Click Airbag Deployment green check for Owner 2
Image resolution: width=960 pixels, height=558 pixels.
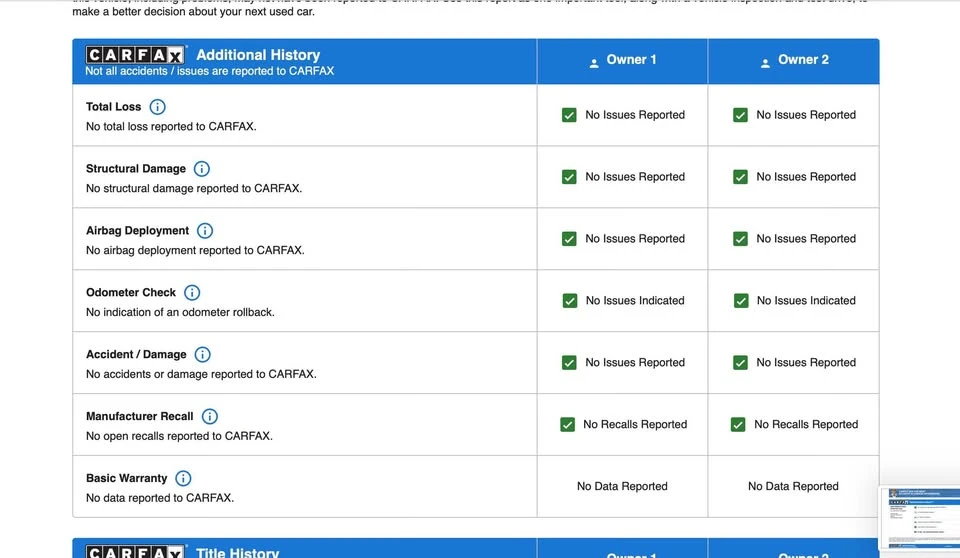tap(740, 239)
